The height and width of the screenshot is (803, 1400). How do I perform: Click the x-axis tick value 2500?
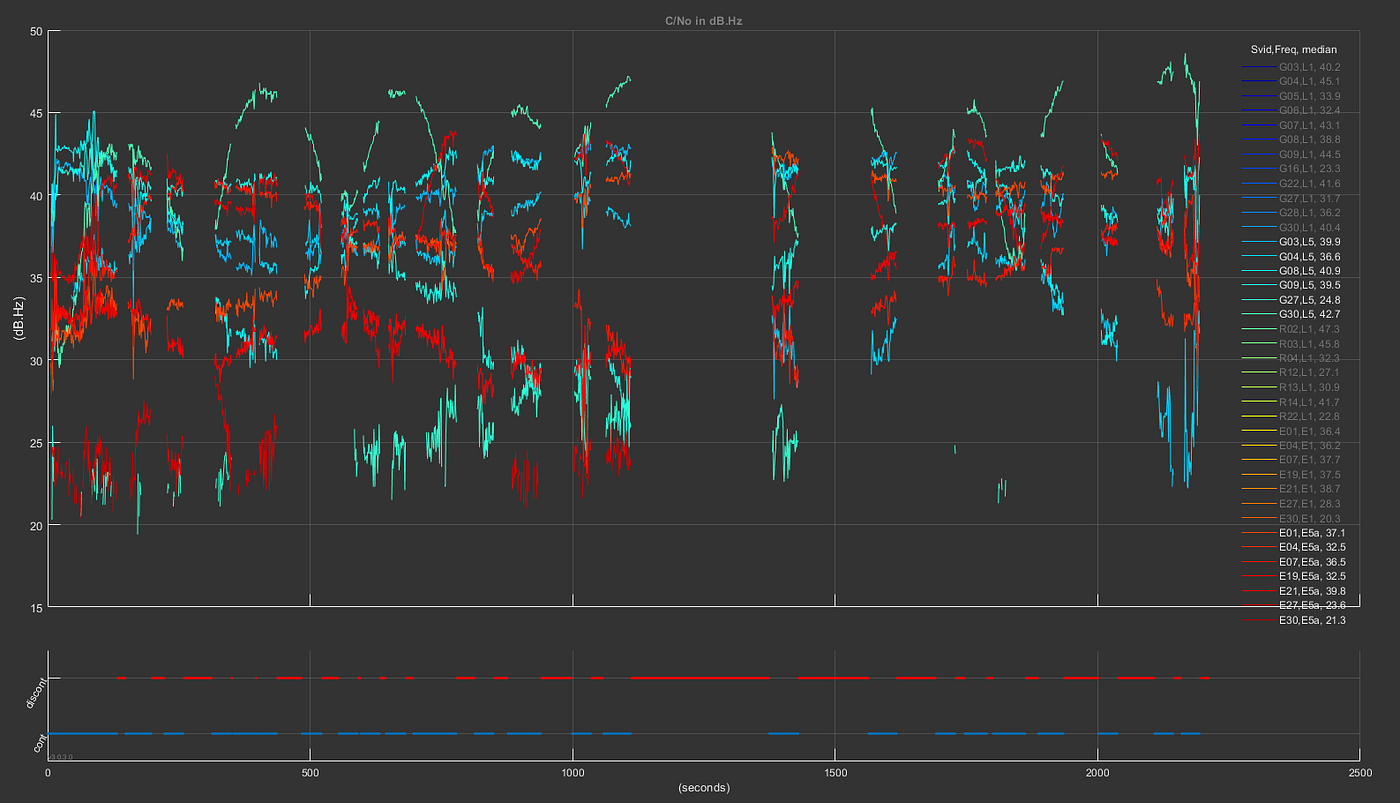[1359, 772]
